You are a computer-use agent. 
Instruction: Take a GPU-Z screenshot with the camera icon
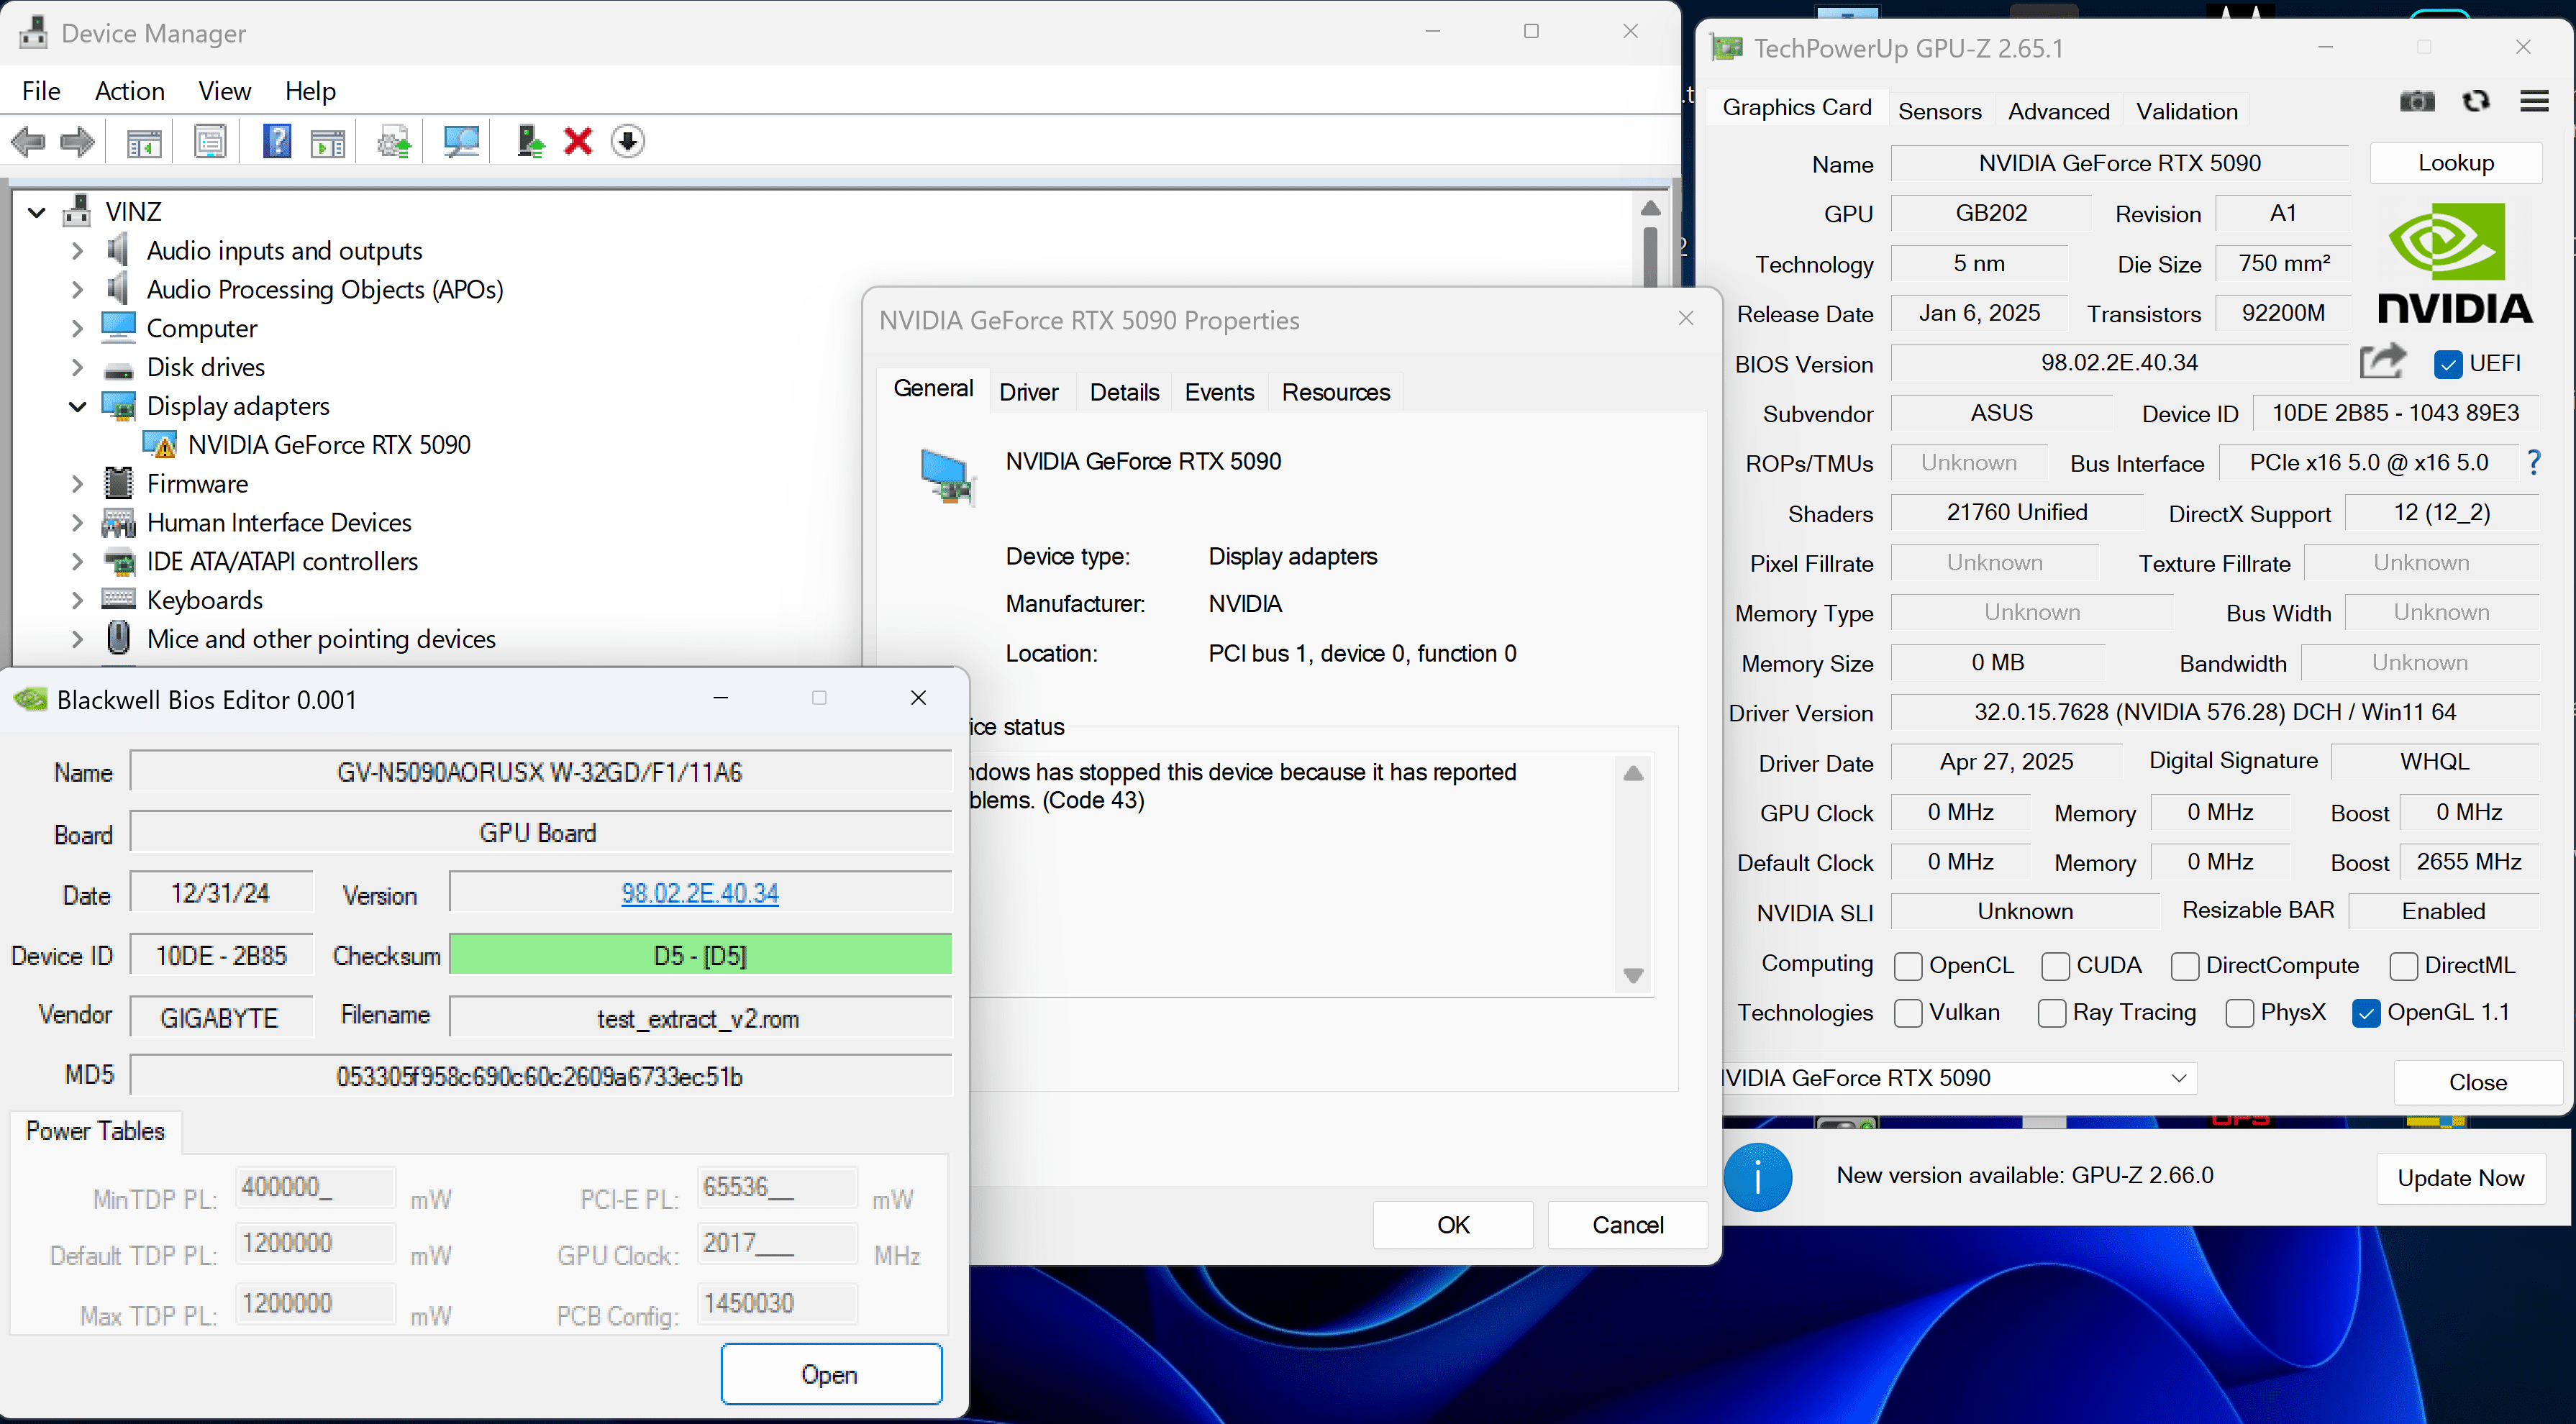coord(2416,101)
